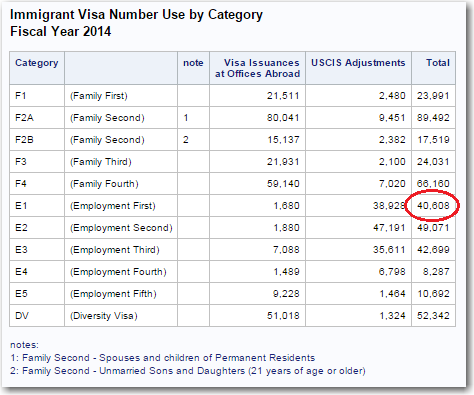The width and height of the screenshot is (474, 395).
Task: Click the F2B note number 2
Action: point(186,140)
